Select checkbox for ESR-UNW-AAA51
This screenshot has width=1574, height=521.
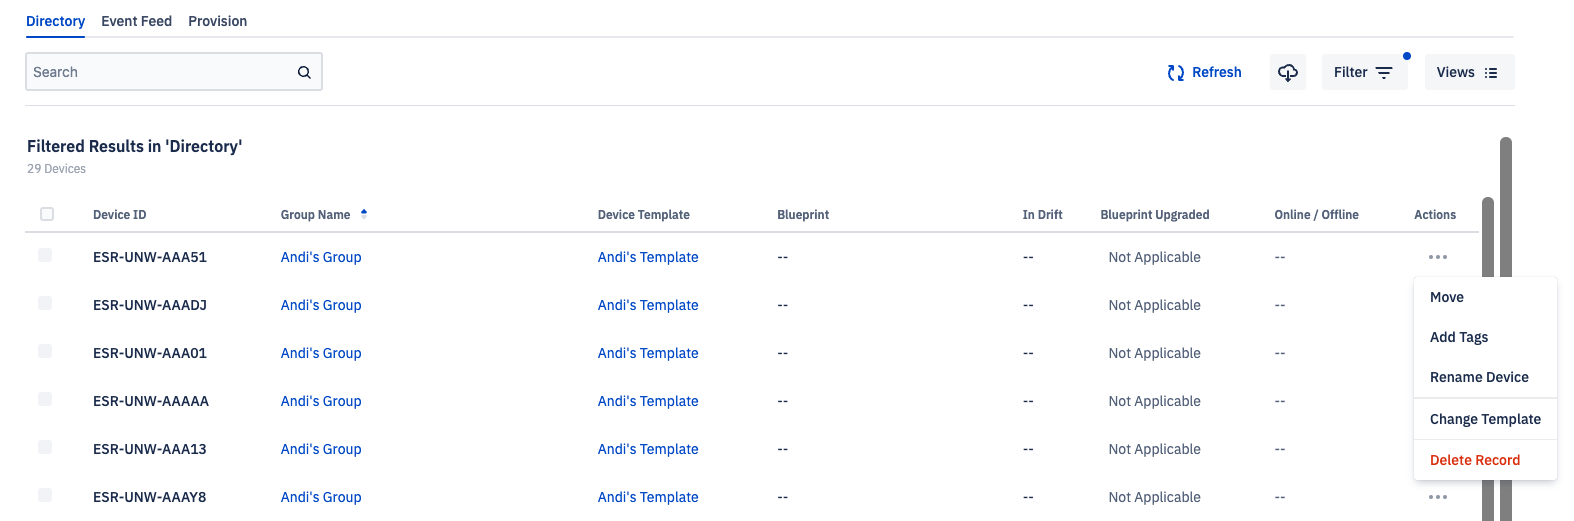click(x=45, y=255)
